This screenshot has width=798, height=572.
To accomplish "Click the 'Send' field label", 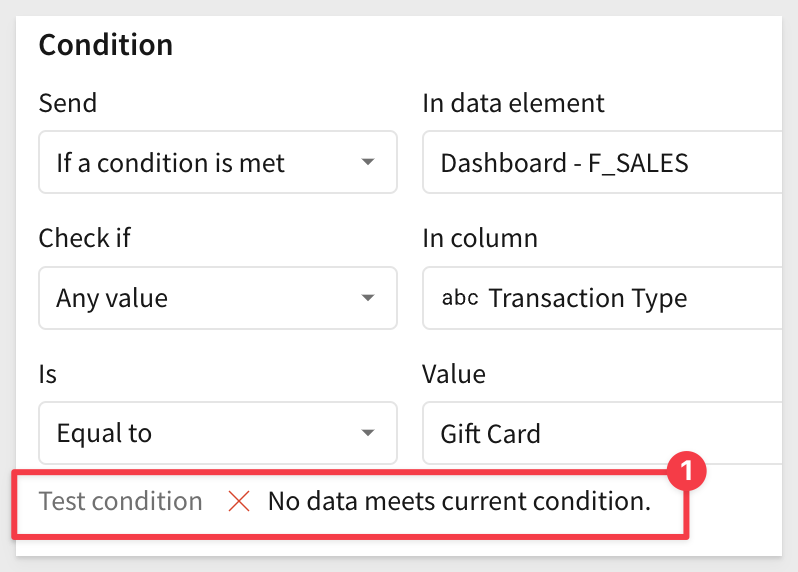I will (x=68, y=103).
